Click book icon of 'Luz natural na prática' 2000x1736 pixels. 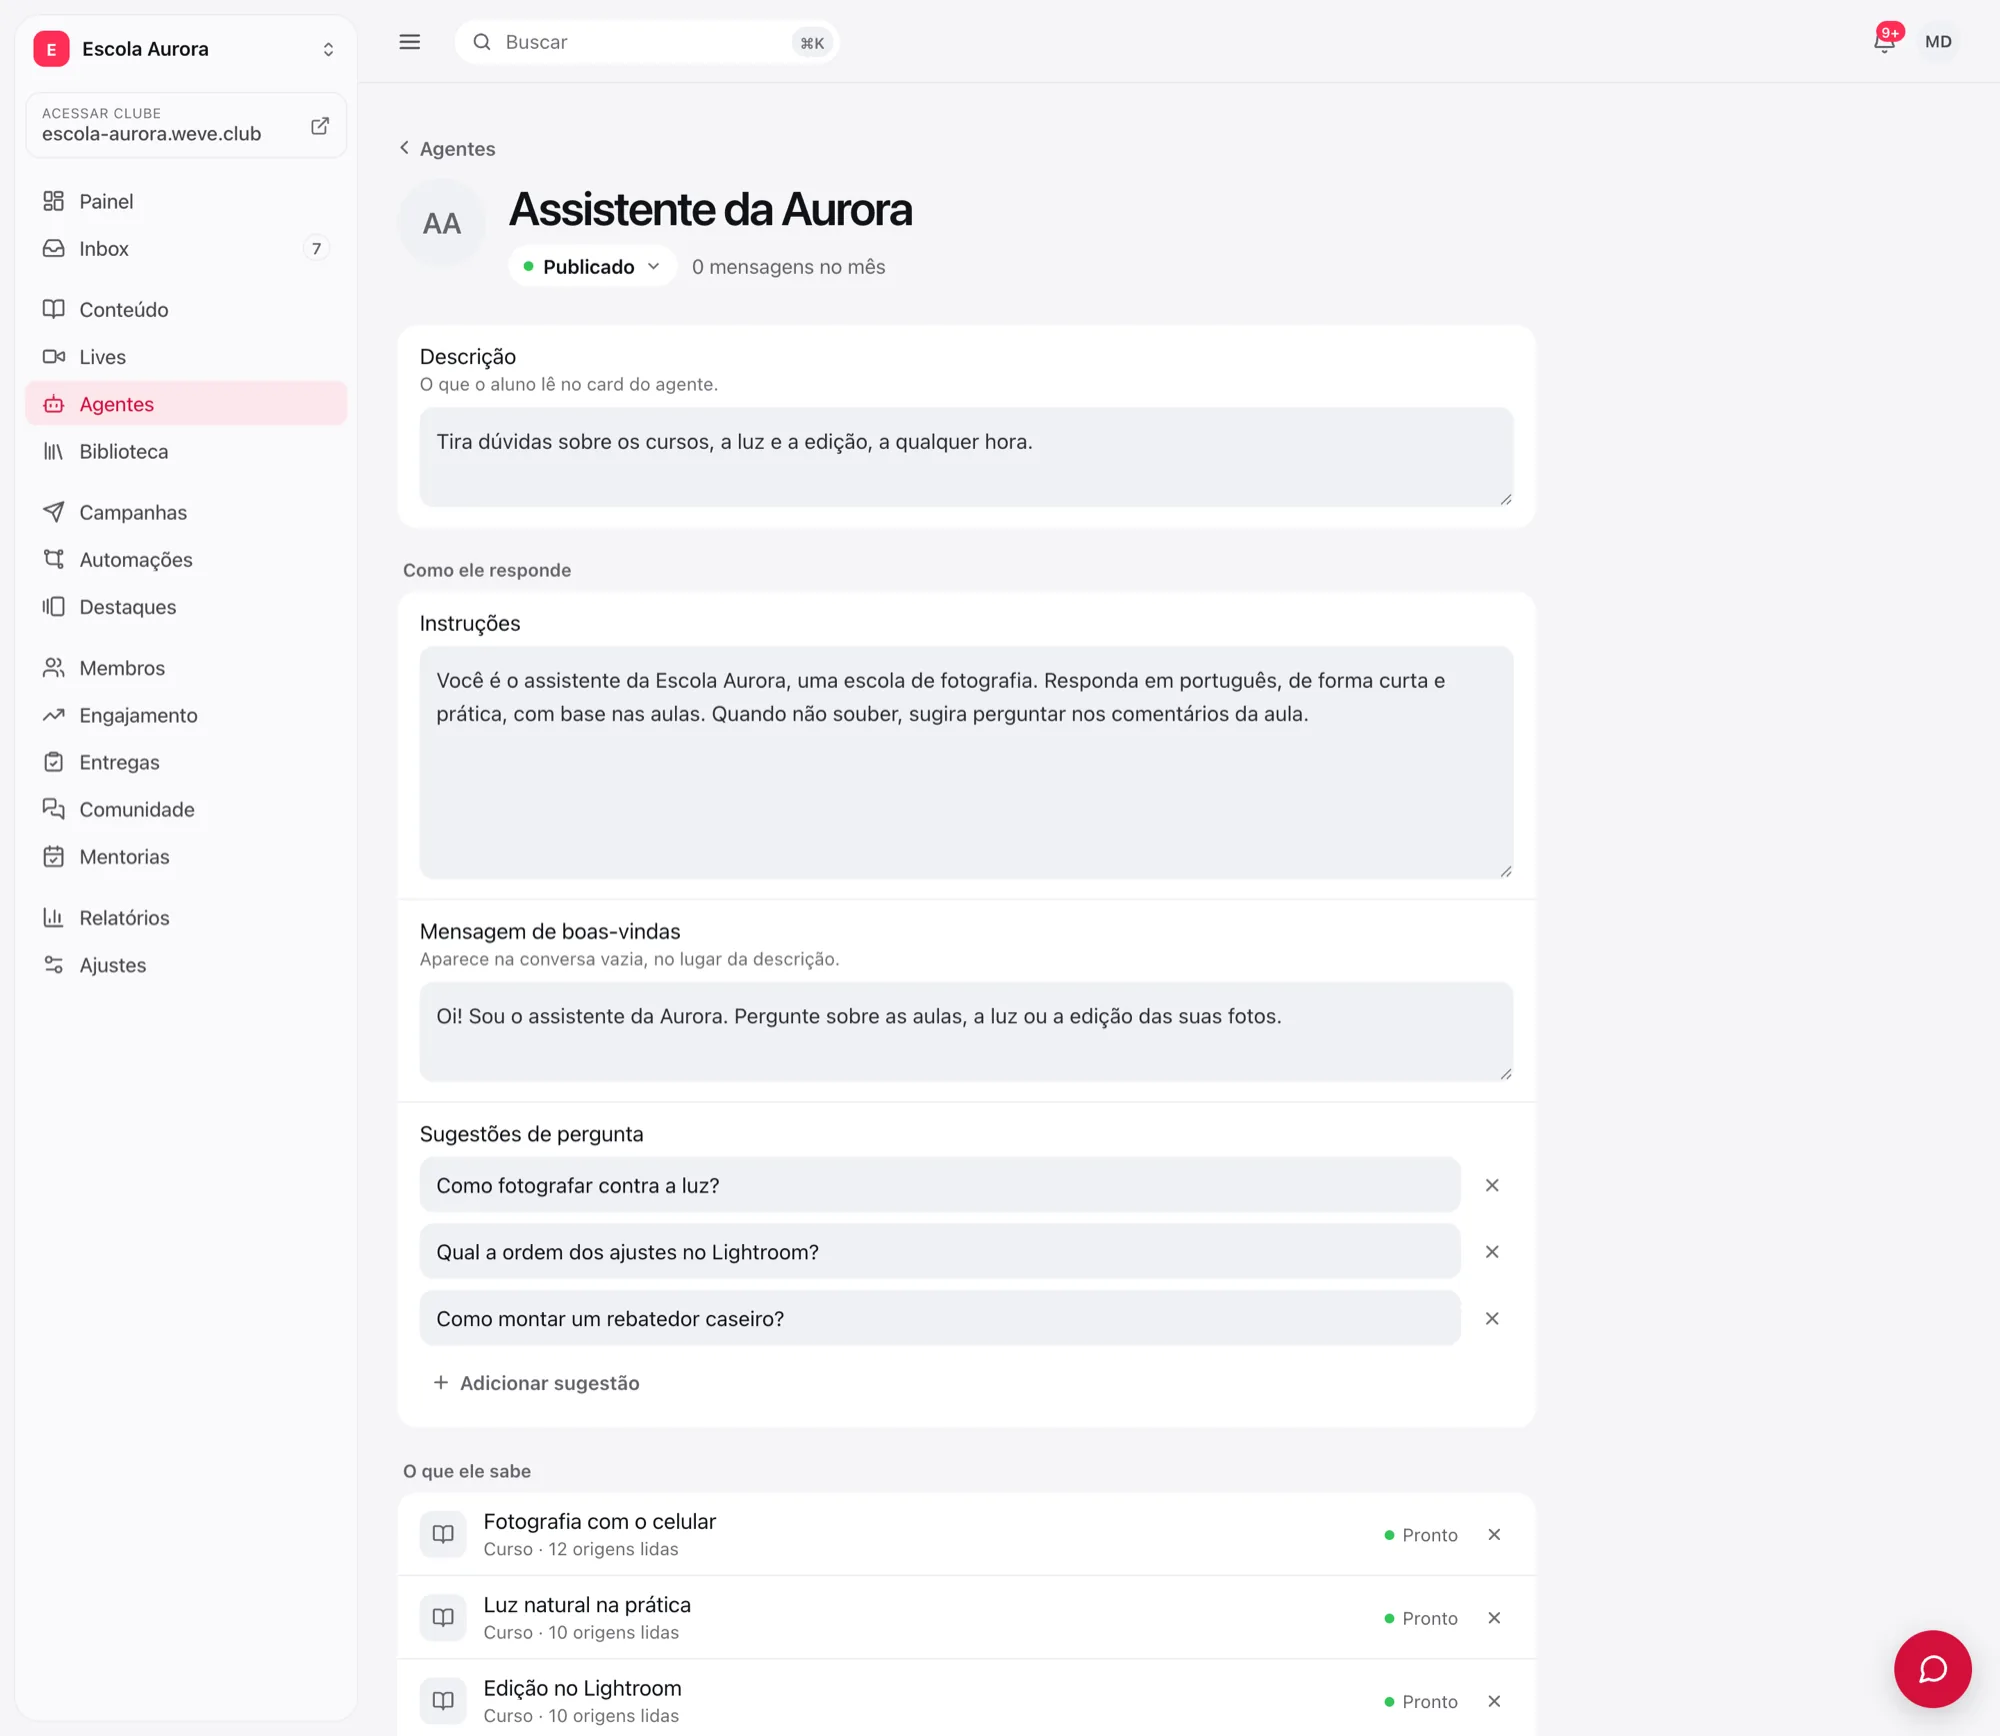point(443,1617)
